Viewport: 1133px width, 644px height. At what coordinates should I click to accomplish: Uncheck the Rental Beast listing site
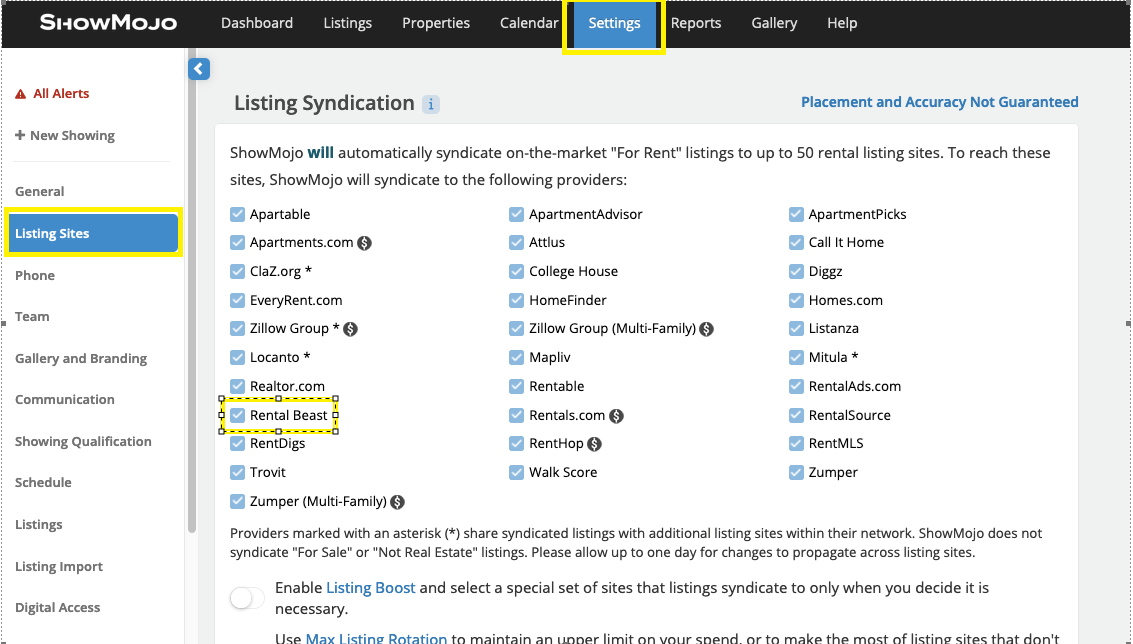pos(238,414)
